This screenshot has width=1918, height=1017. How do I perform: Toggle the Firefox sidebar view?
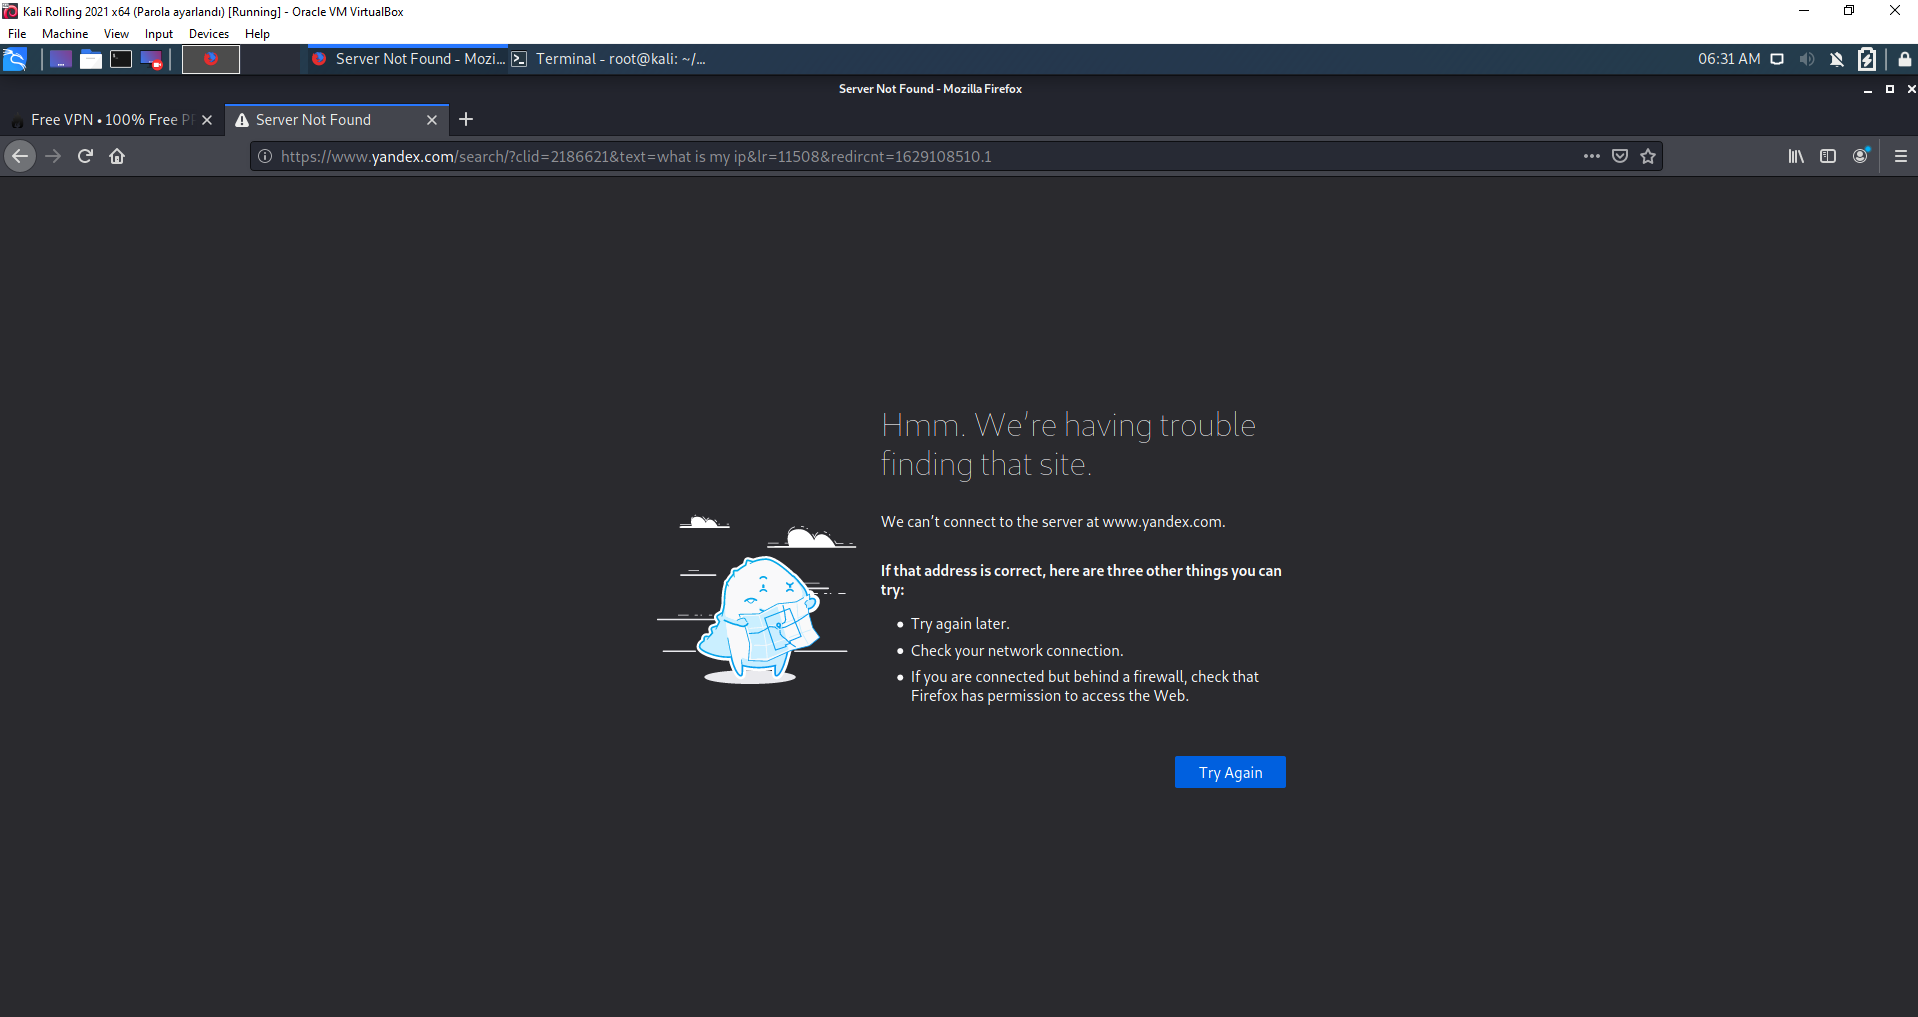[x=1828, y=156]
